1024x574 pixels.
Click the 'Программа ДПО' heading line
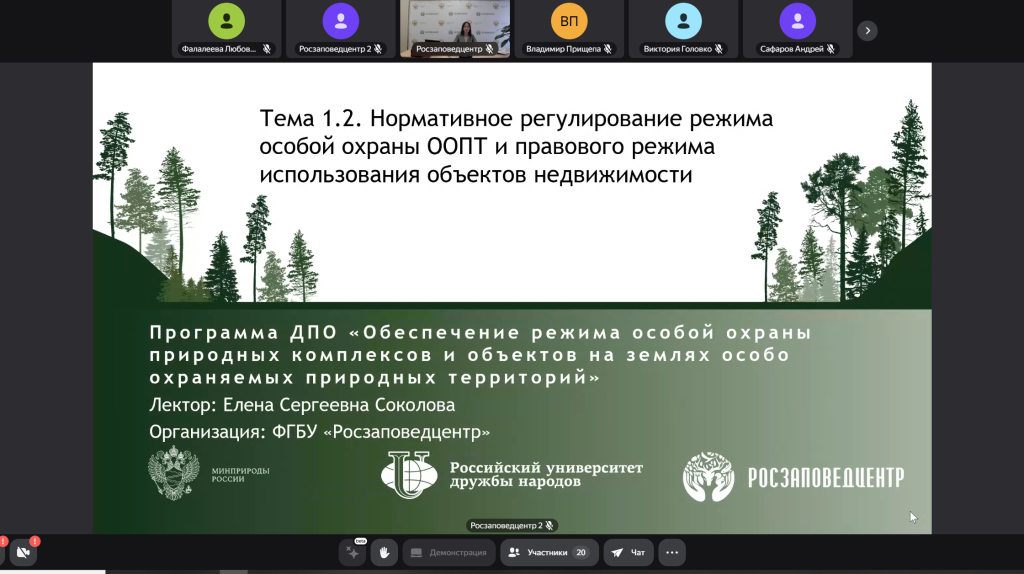(x=480, y=332)
